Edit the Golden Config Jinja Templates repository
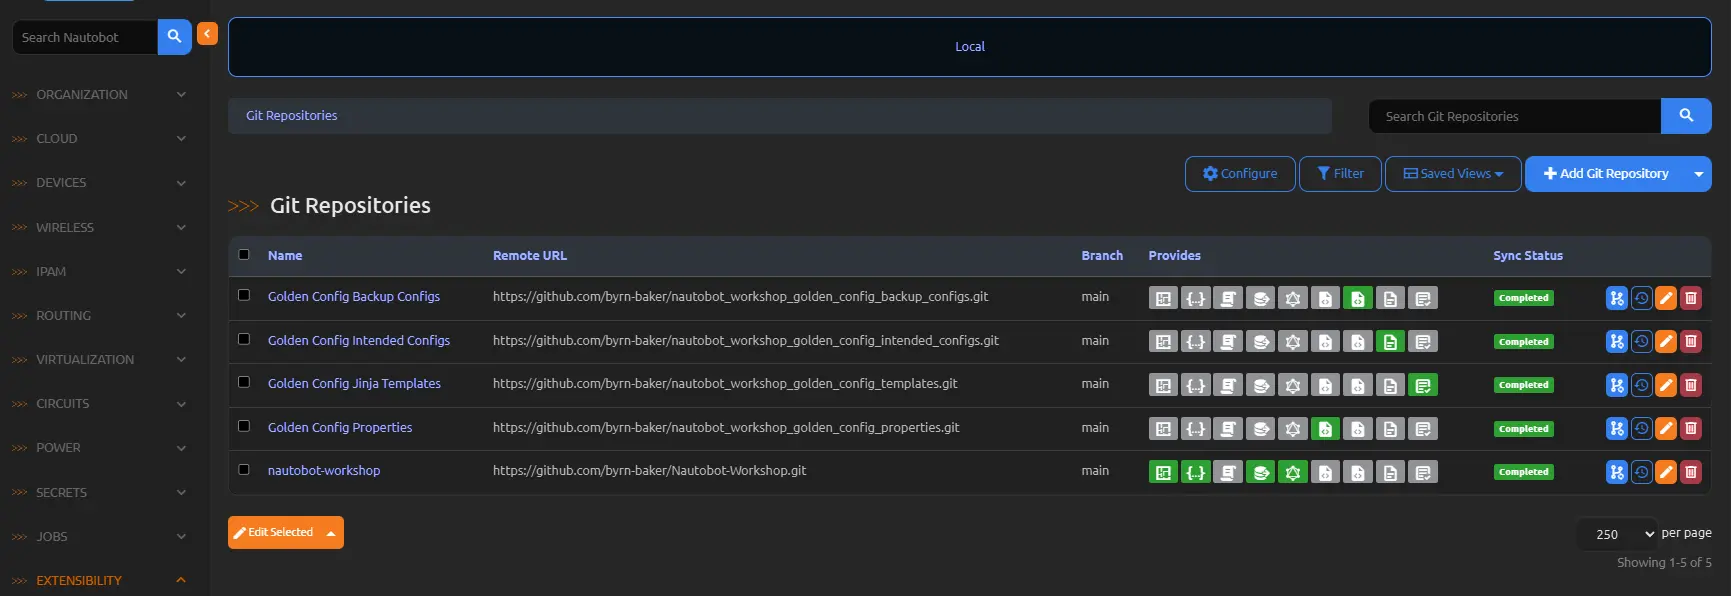Screen dimensions: 1731x596 pyautogui.click(x=1666, y=385)
